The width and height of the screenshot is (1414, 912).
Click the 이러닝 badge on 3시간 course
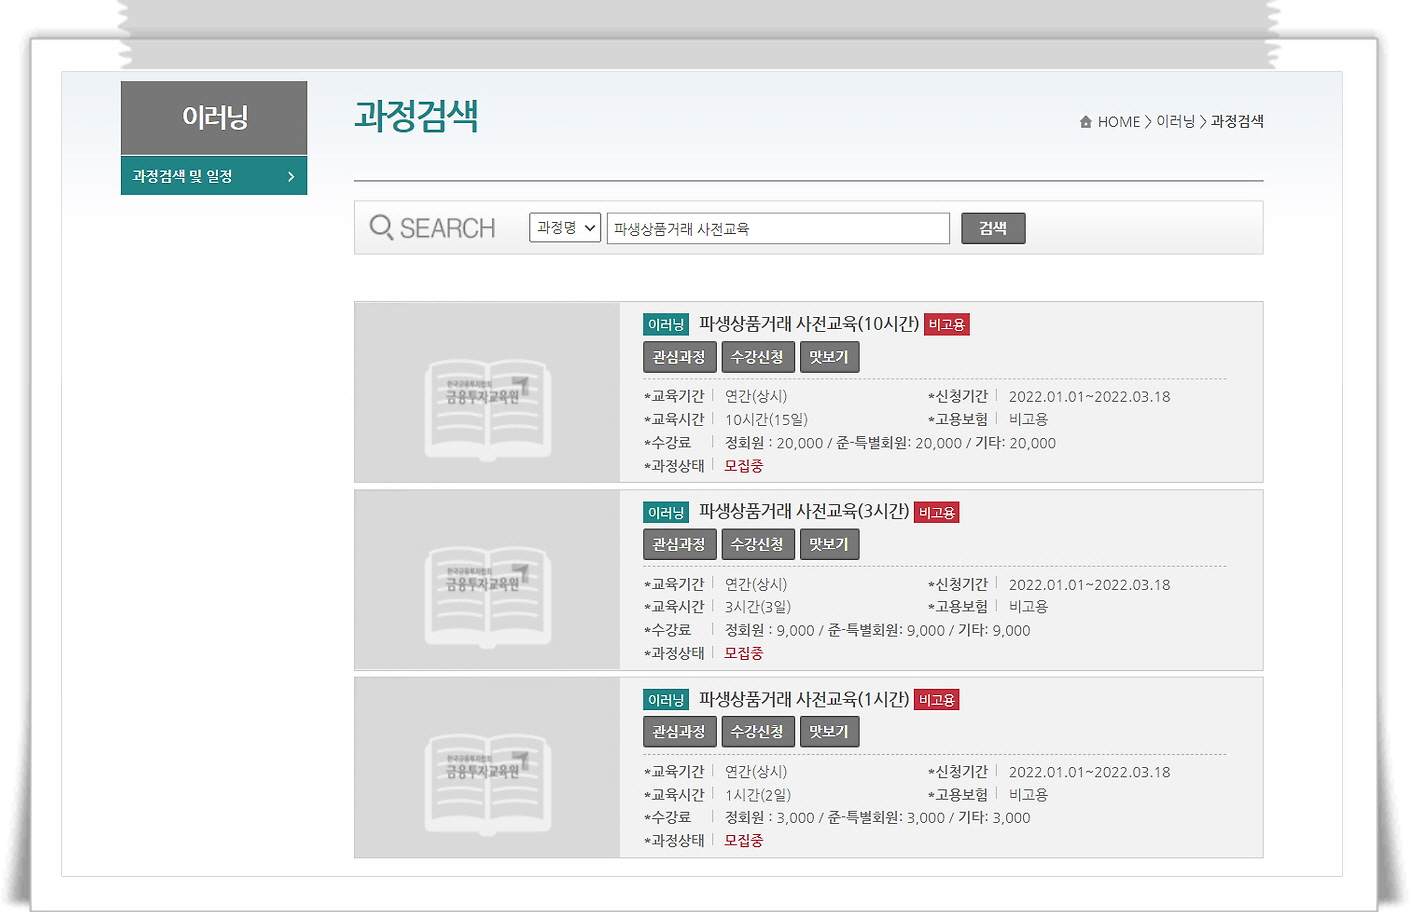point(666,512)
